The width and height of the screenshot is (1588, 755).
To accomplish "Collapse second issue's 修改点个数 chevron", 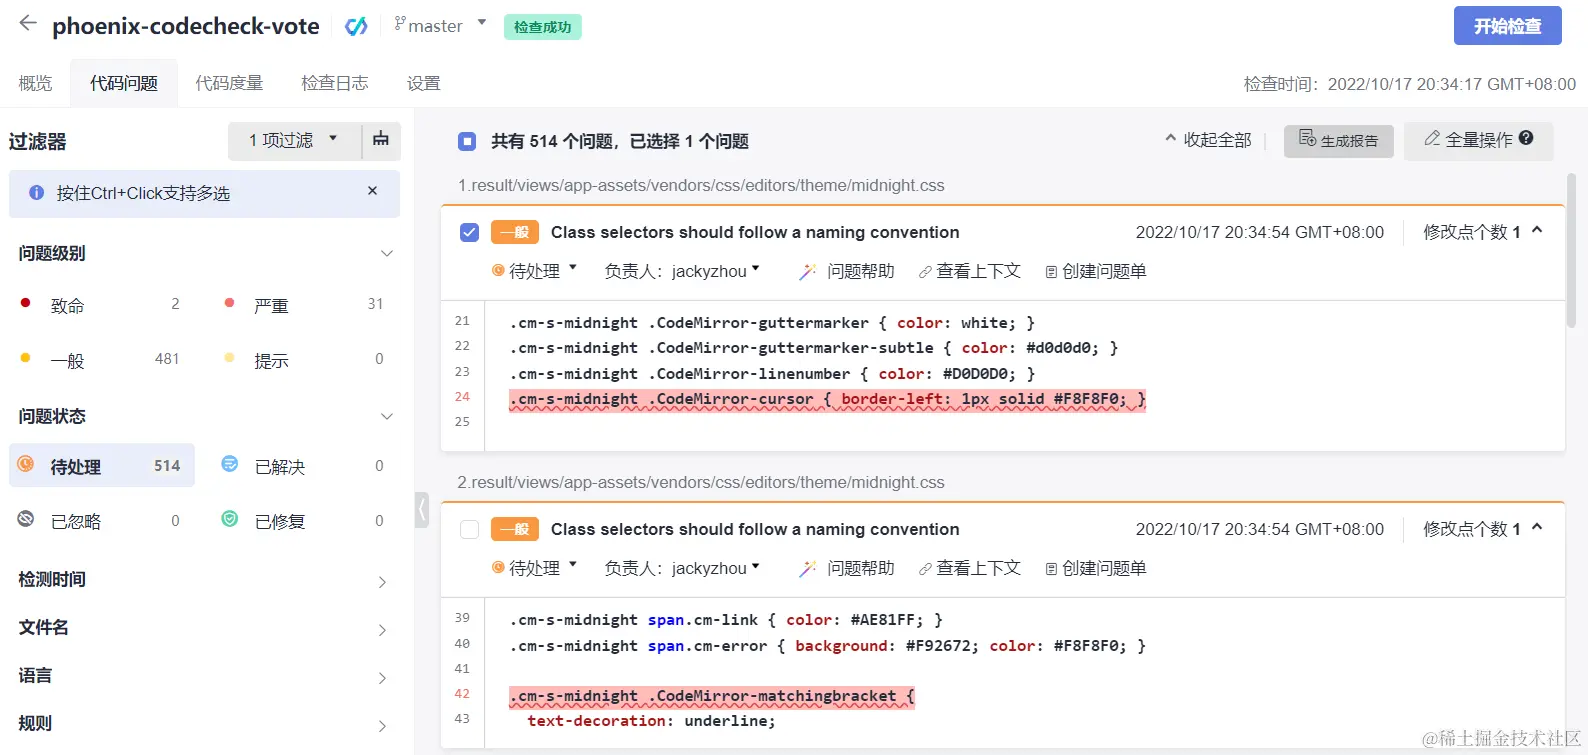I will (1537, 527).
